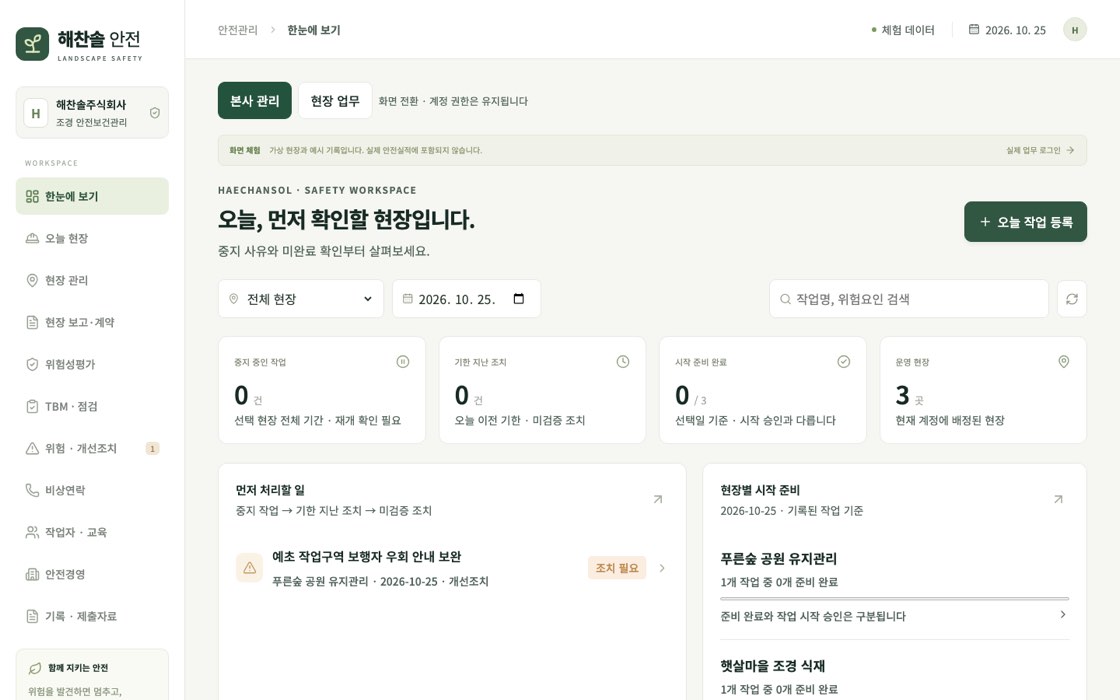1120x700 pixels.
Task: Click the pause icon on 중지 중인 작업 card
Action: tap(403, 361)
